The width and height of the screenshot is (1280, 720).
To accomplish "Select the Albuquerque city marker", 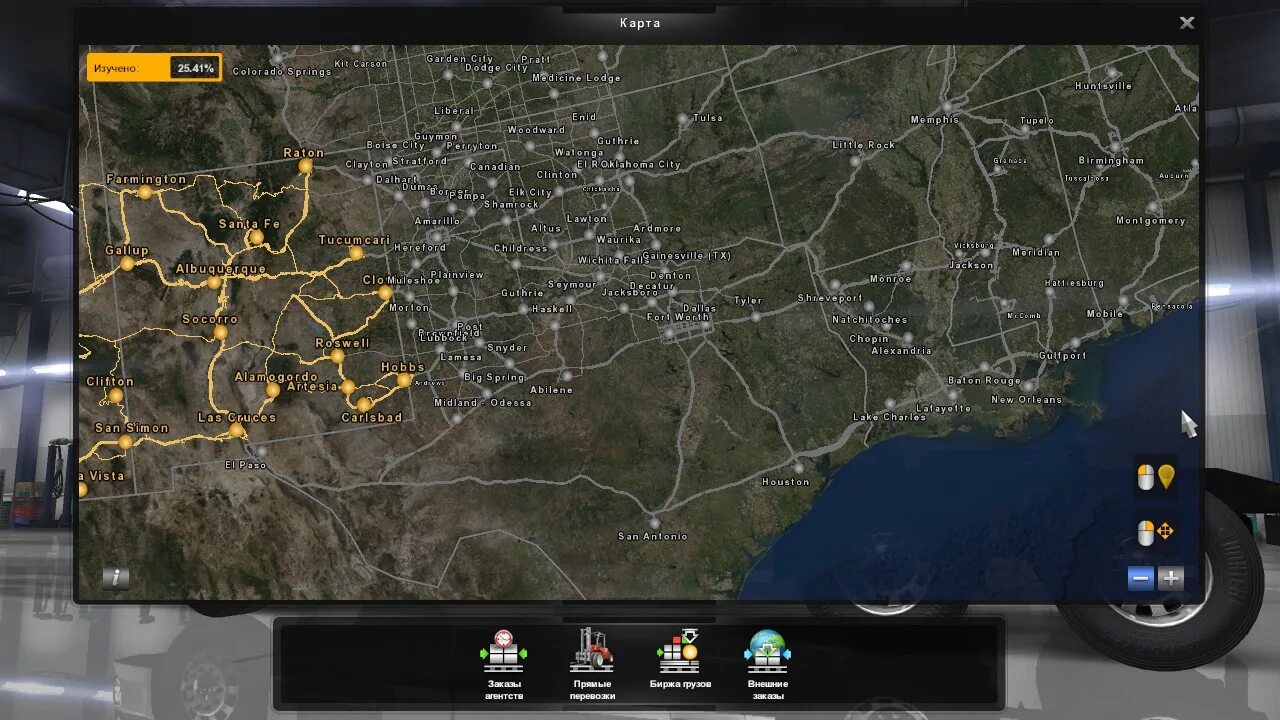I will click(214, 282).
